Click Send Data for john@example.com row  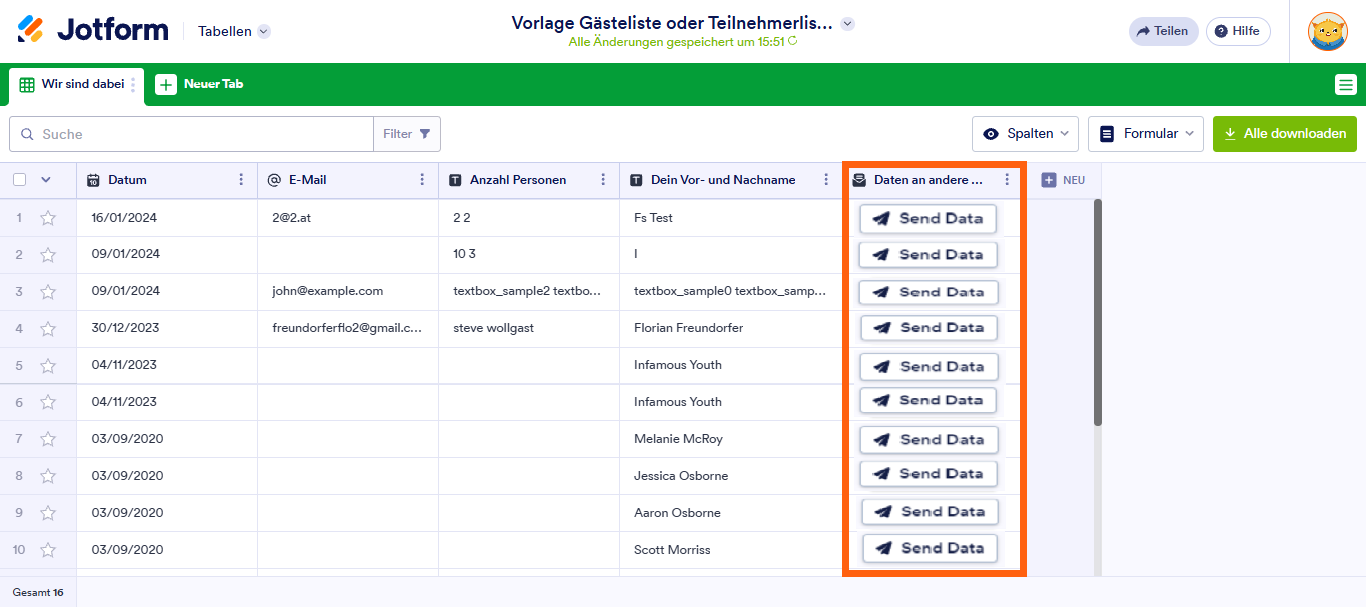point(928,292)
